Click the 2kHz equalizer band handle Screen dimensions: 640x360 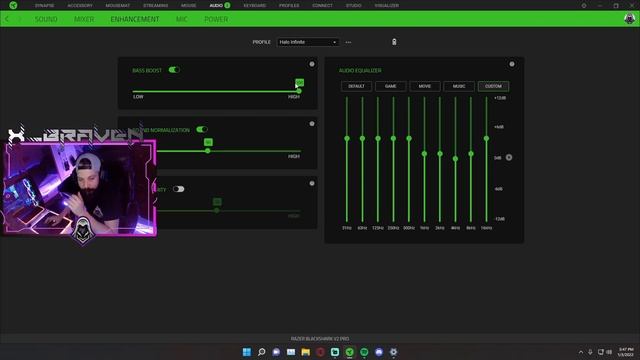click(440, 154)
